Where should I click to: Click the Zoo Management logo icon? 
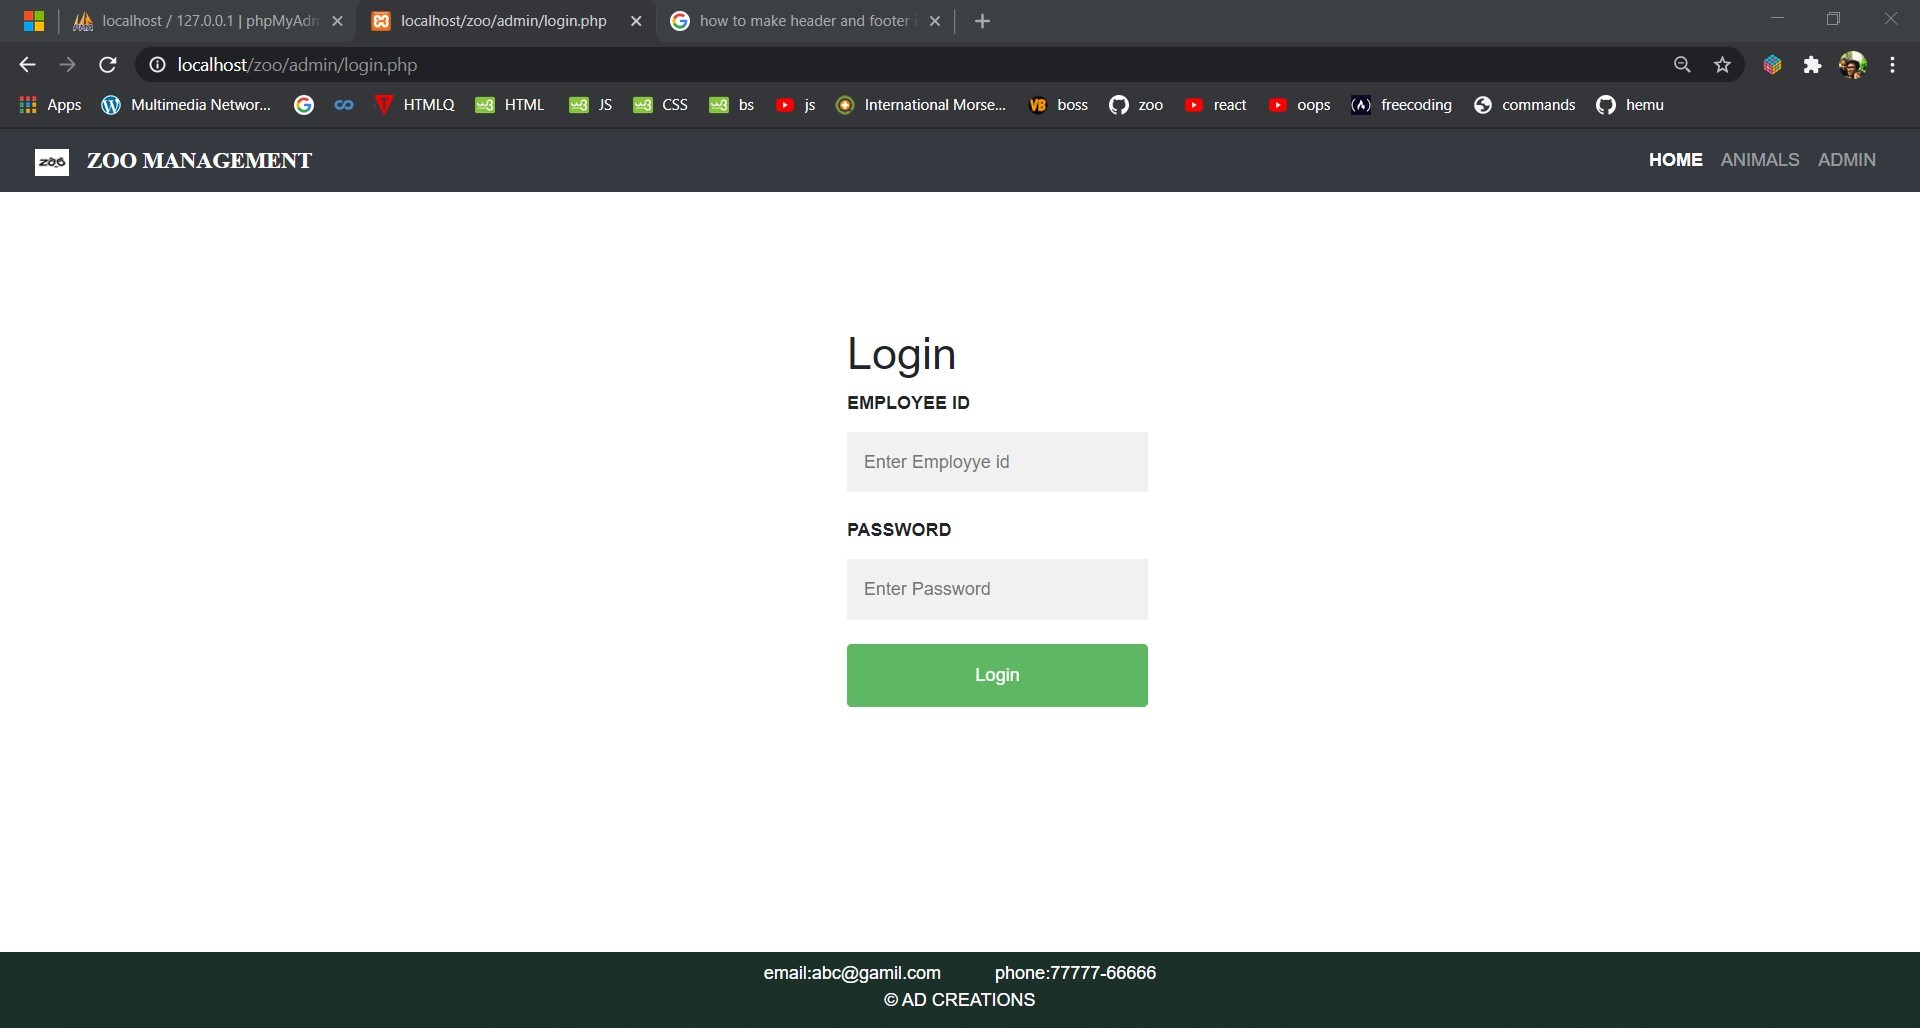[x=51, y=161]
